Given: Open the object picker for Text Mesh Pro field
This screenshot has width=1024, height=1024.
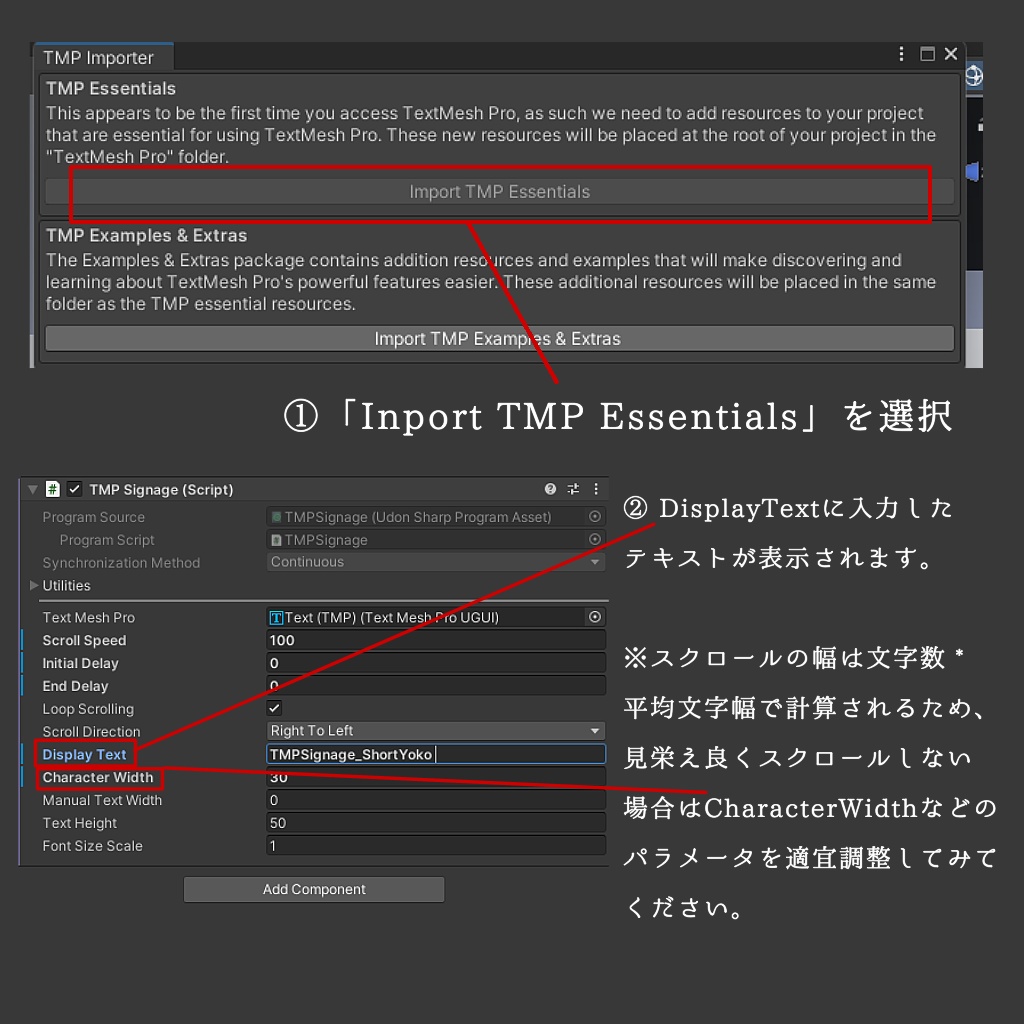Looking at the screenshot, I should point(595,617).
